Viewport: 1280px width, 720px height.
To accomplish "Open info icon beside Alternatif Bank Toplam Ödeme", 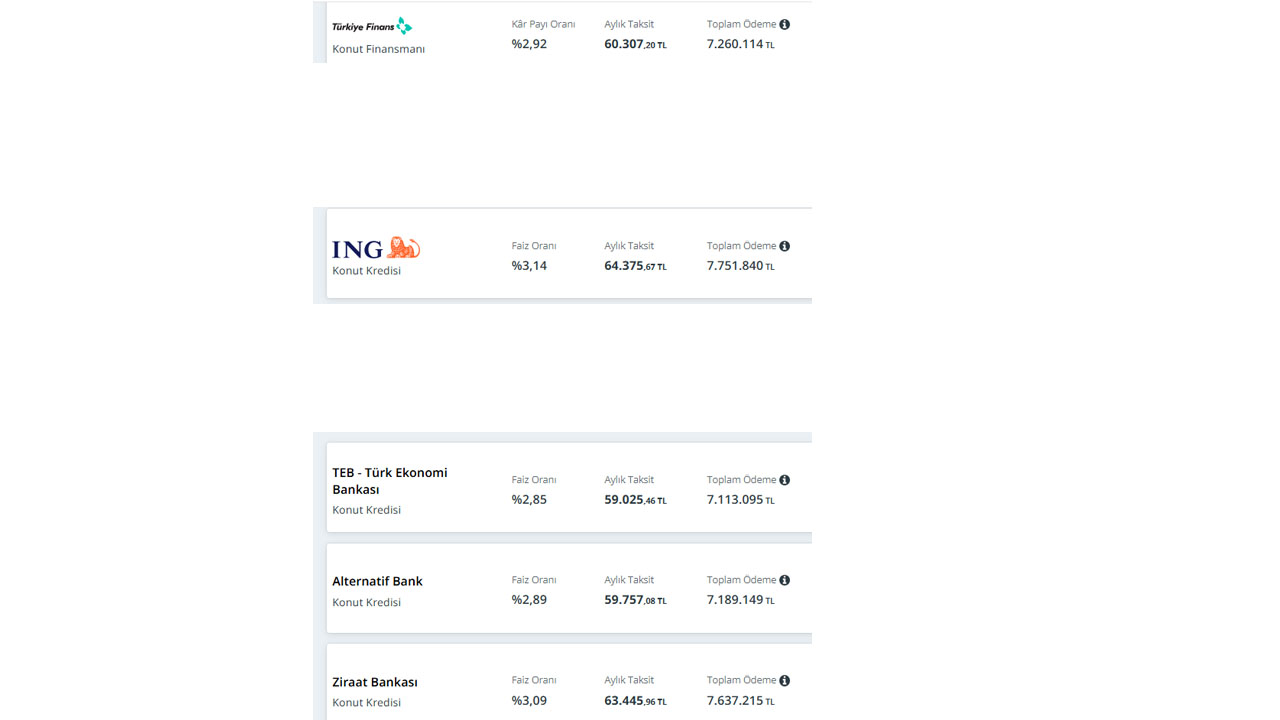I will [784, 580].
